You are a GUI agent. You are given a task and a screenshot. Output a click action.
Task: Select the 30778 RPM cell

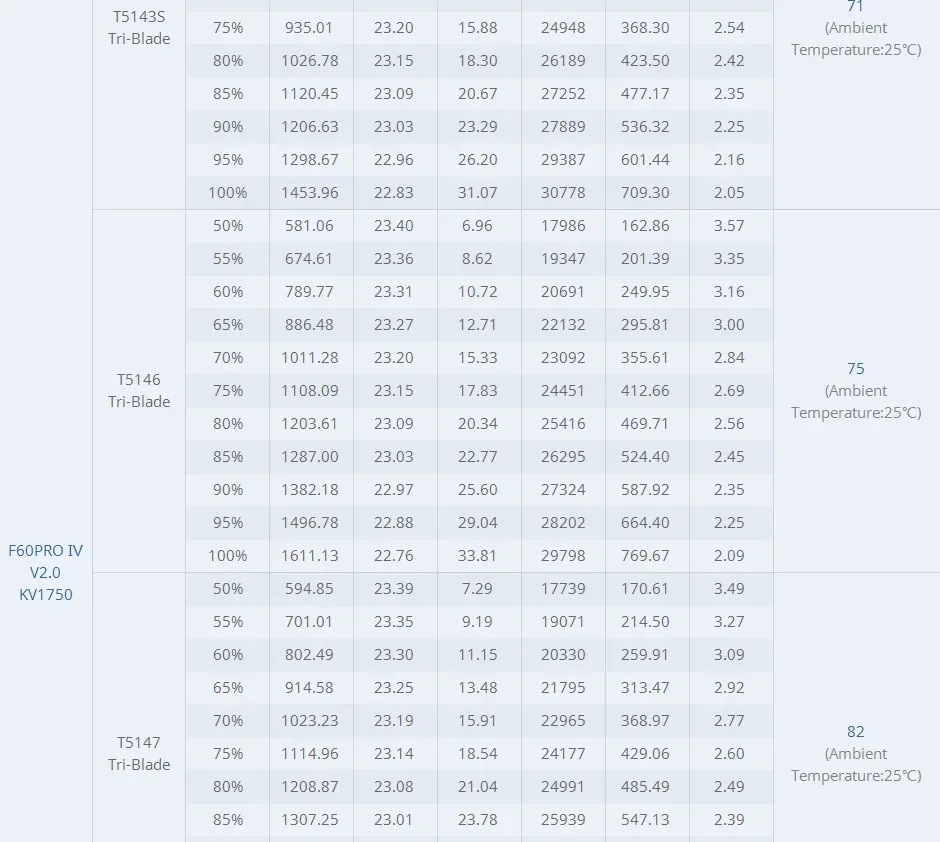coord(563,193)
